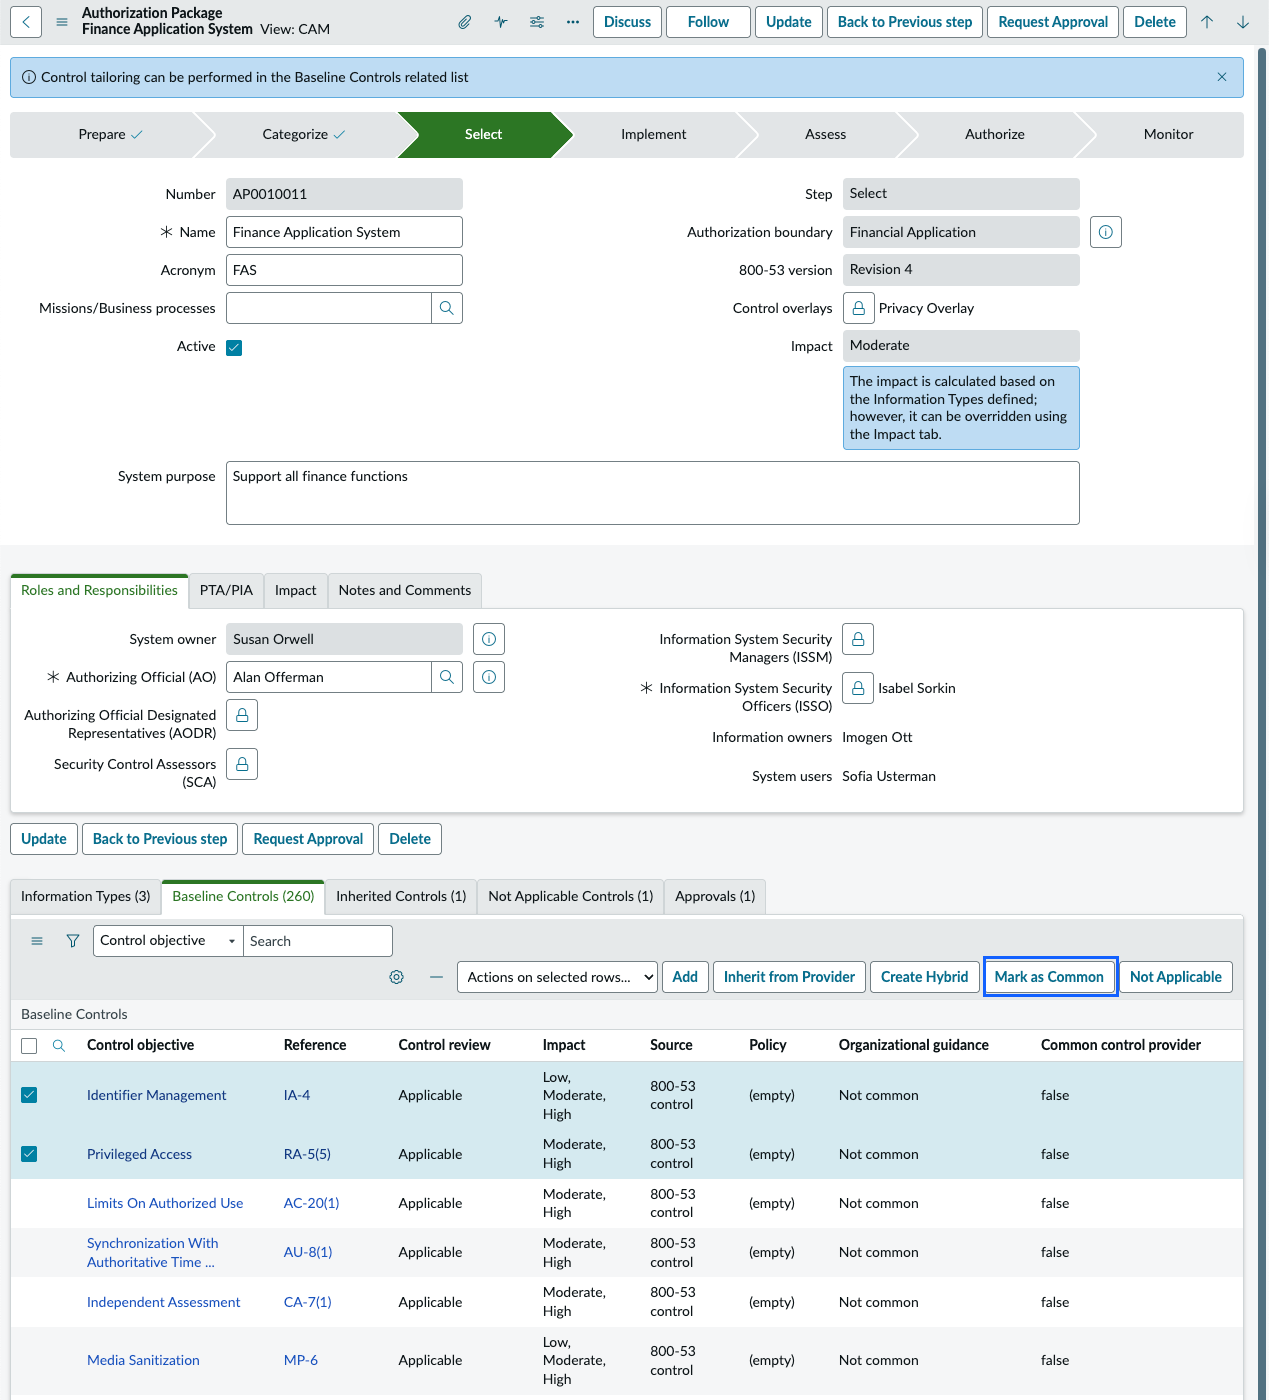1269x1400 pixels.
Task: Click Authorization boundary info icon
Action: [1106, 232]
